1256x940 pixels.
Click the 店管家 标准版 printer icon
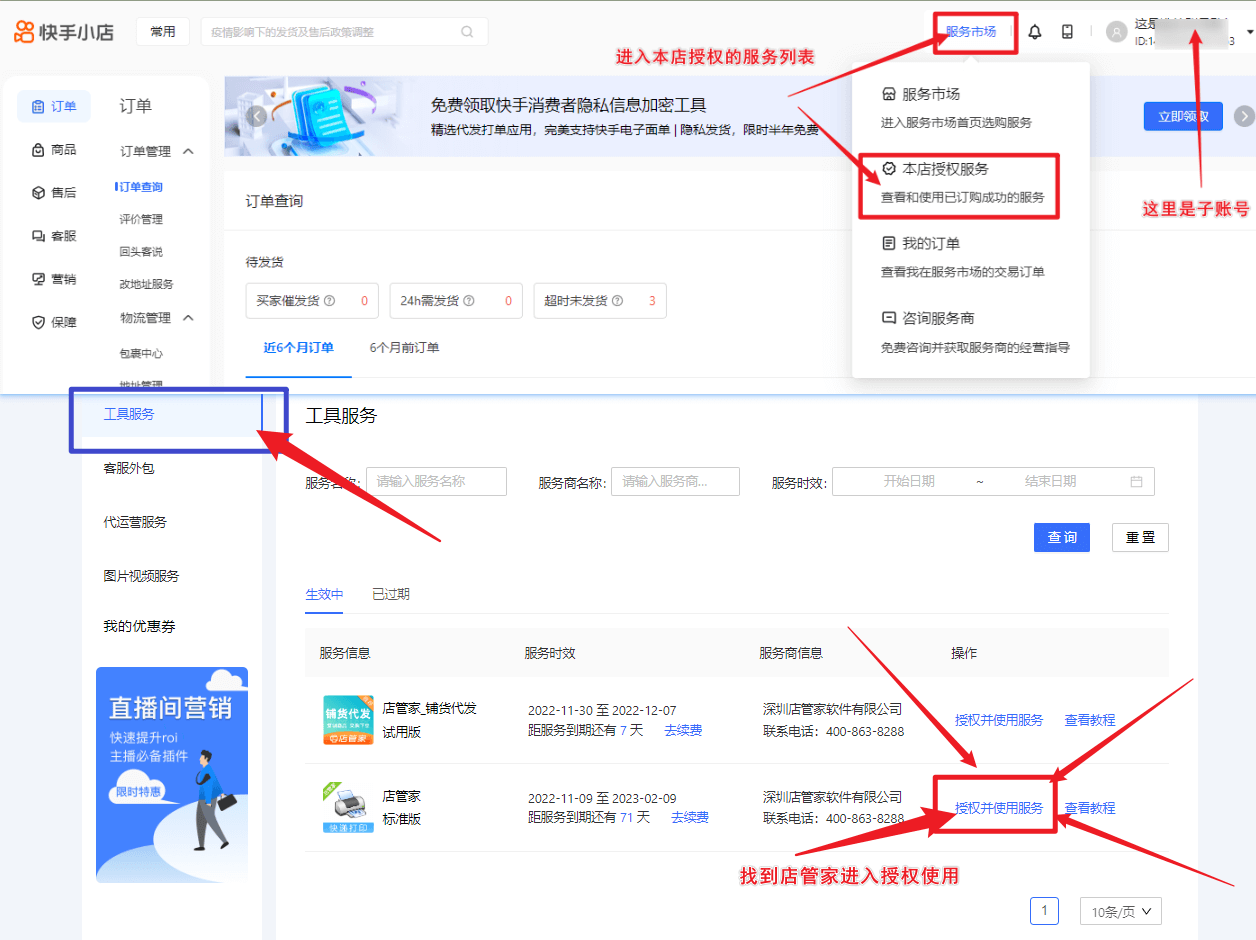click(x=348, y=808)
